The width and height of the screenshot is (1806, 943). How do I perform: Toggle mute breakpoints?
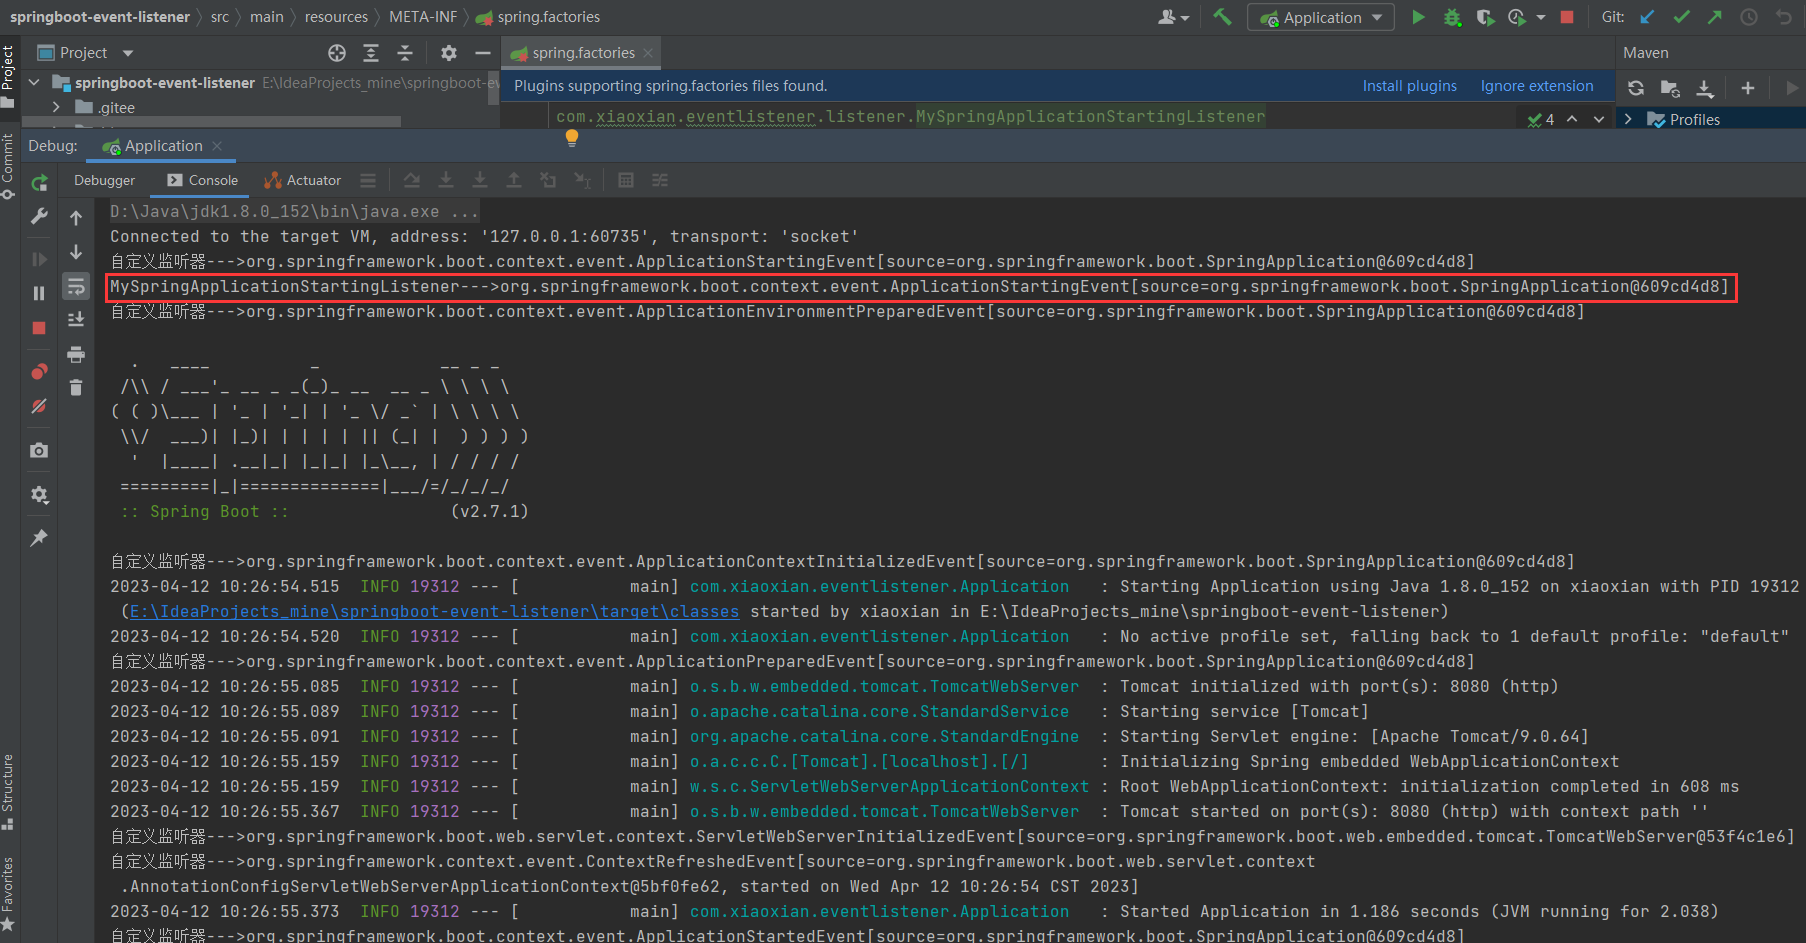pyautogui.click(x=39, y=406)
